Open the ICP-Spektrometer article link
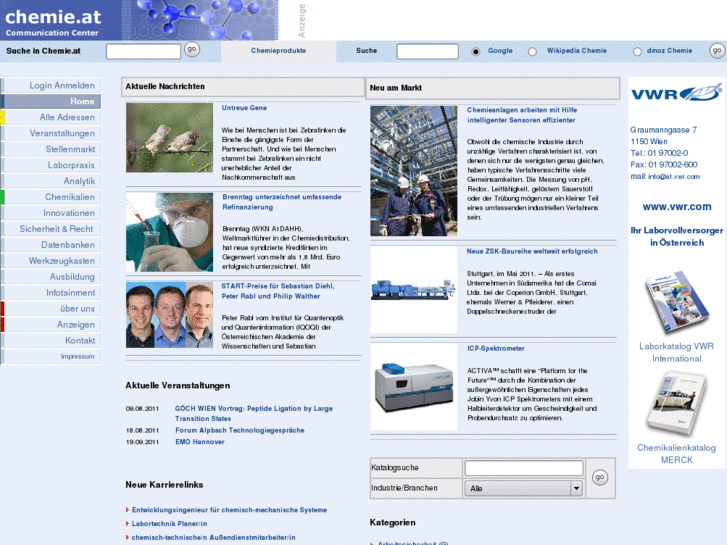The height and width of the screenshot is (545, 727). tap(496, 348)
